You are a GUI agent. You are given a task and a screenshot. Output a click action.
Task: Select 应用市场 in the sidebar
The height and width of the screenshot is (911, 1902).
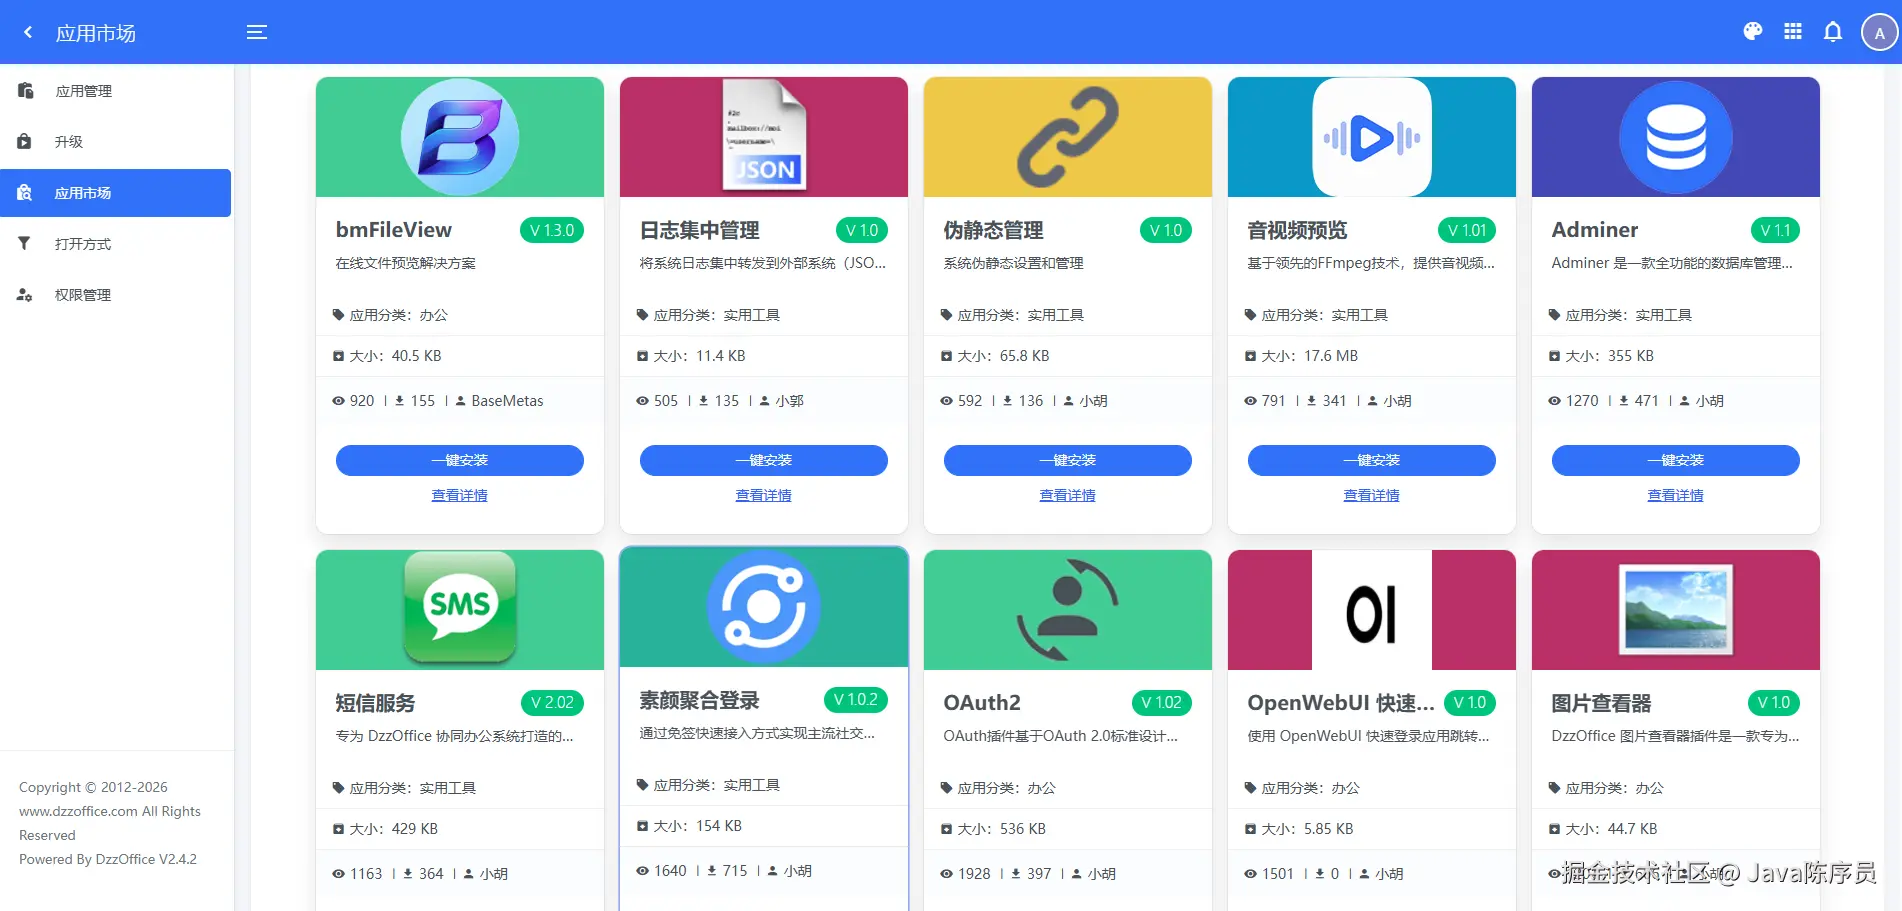pos(116,193)
